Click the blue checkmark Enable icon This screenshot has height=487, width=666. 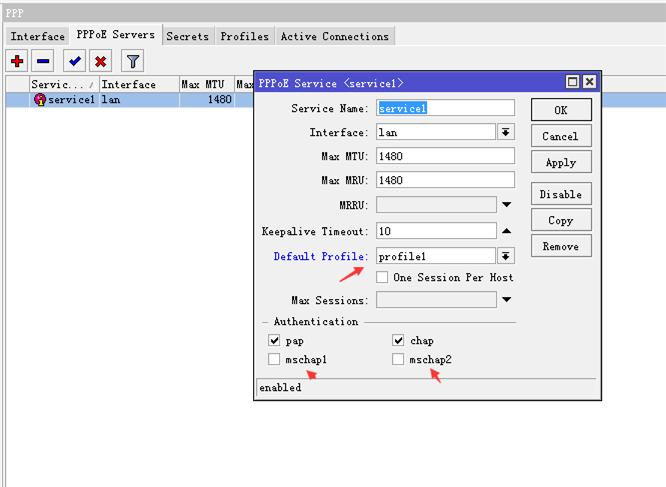pos(75,61)
